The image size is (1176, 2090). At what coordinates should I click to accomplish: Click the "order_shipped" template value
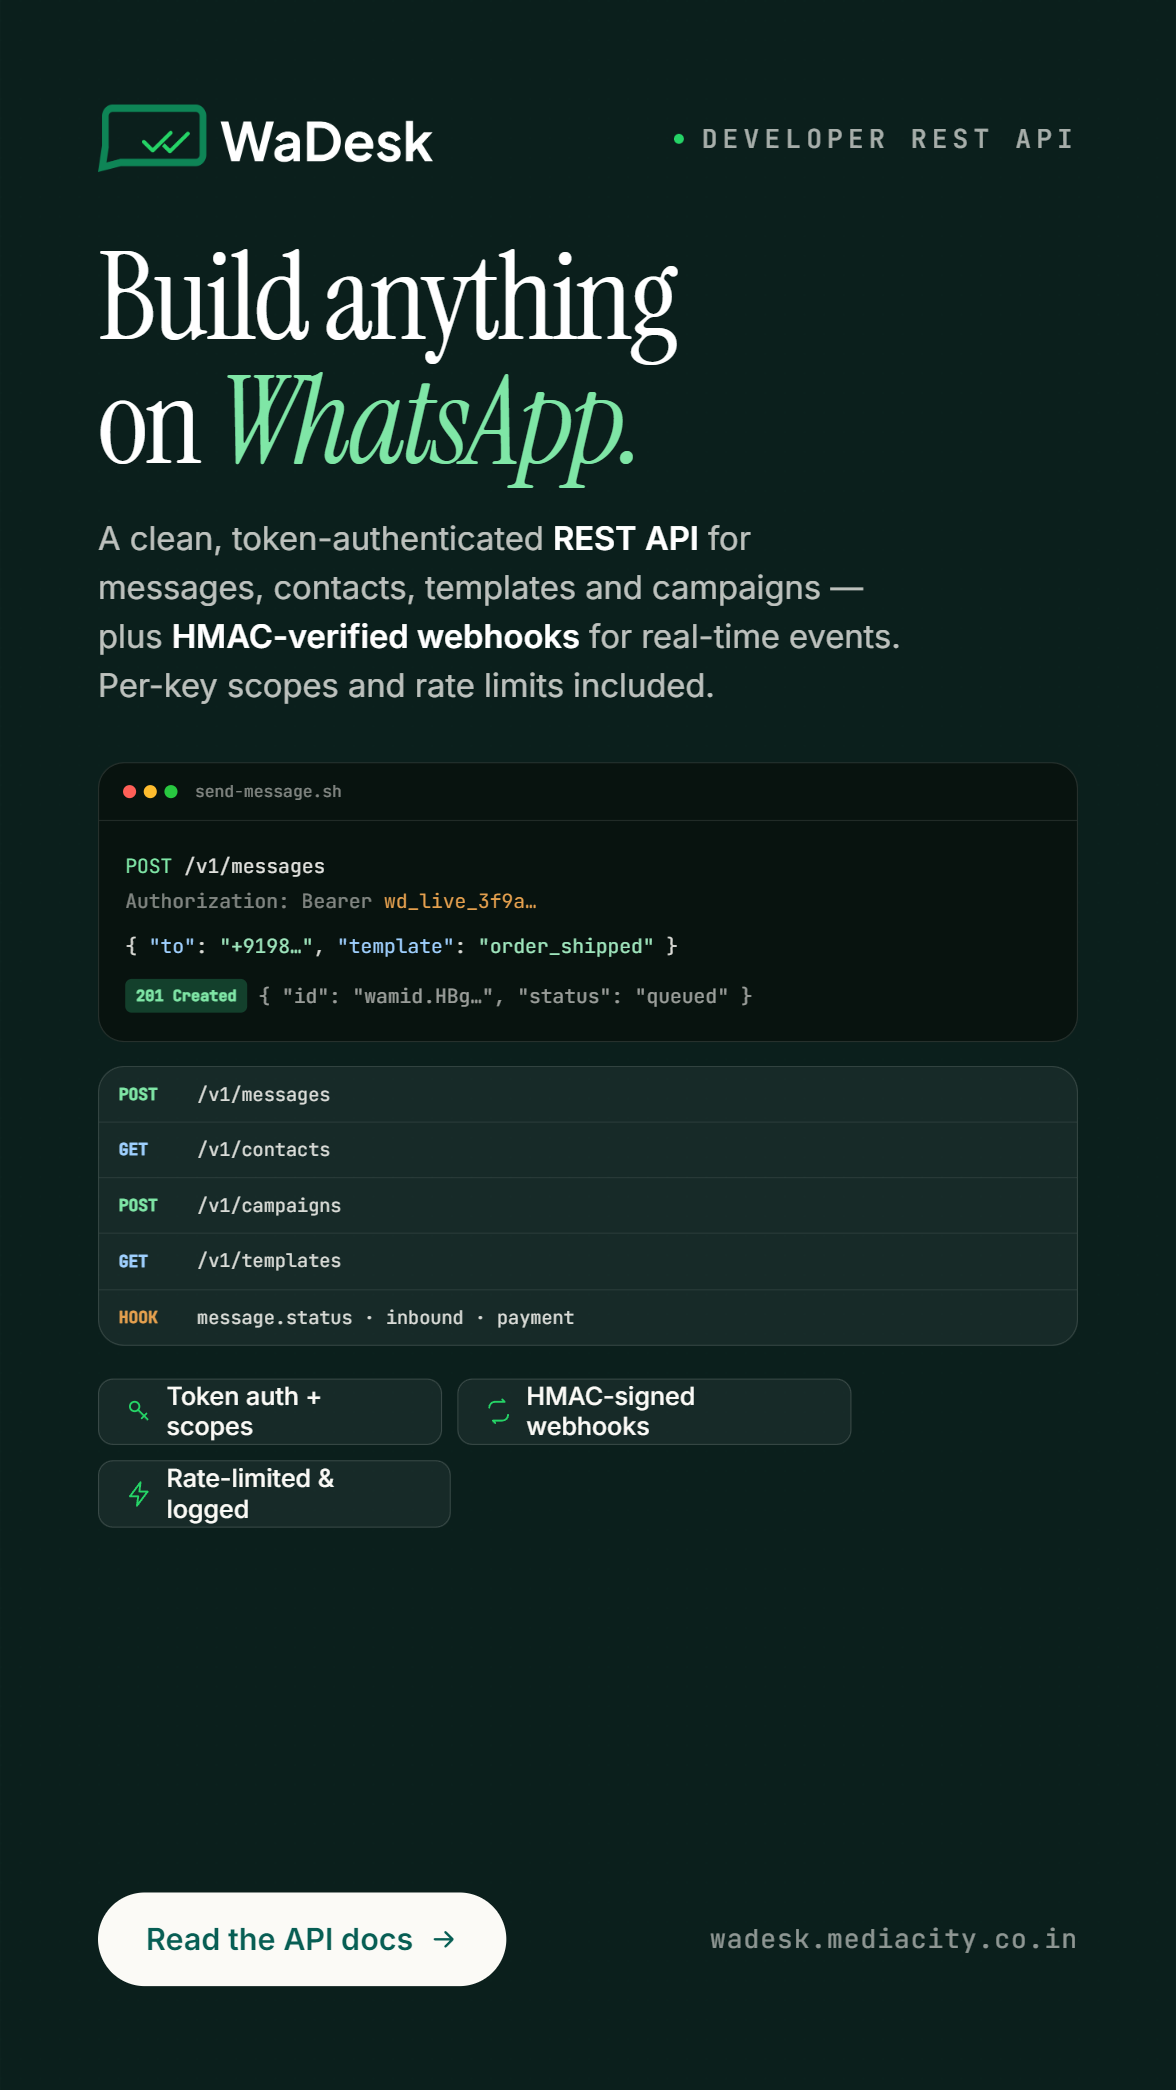point(566,946)
